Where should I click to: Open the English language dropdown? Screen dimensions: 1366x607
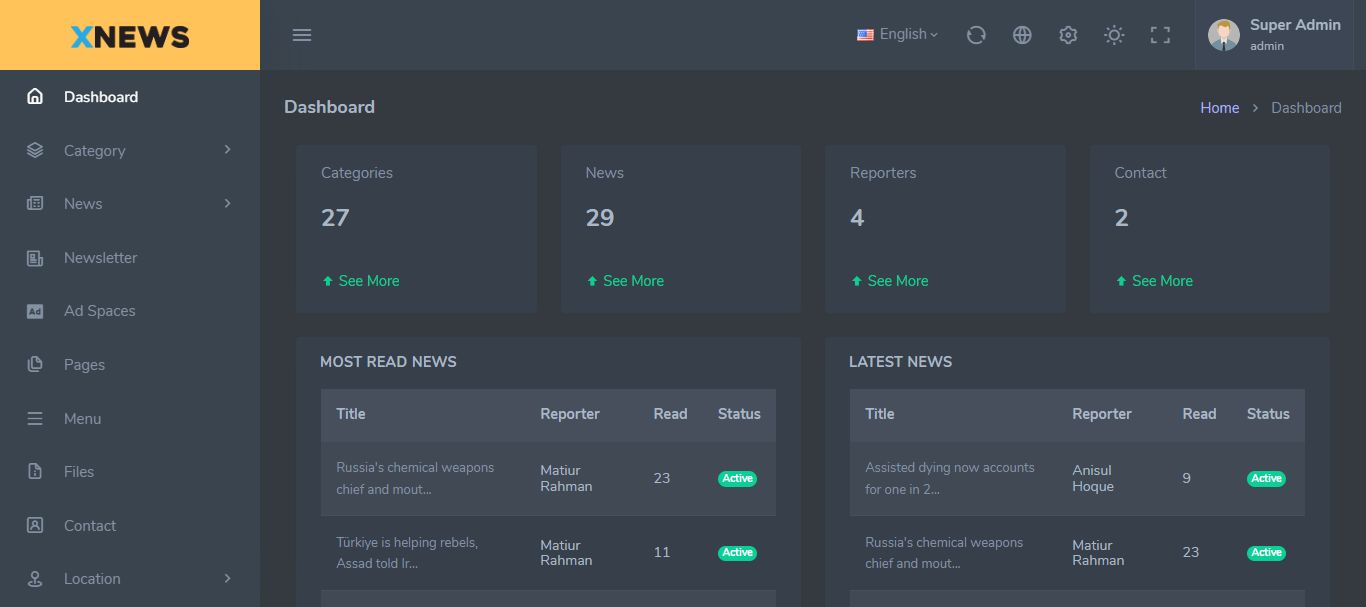897,34
